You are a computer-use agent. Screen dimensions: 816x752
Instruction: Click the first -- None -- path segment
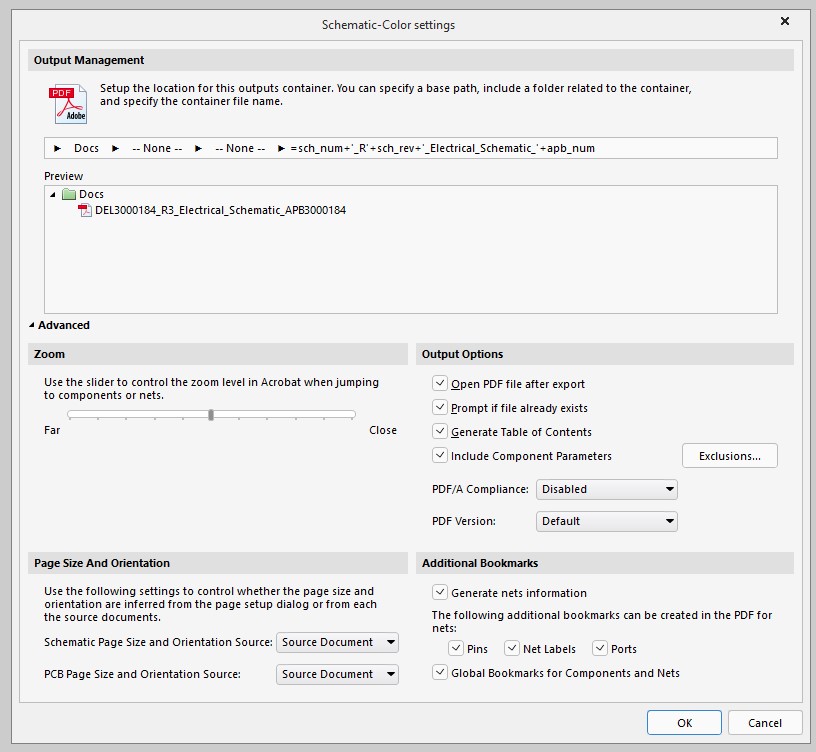pyautogui.click(x=157, y=148)
